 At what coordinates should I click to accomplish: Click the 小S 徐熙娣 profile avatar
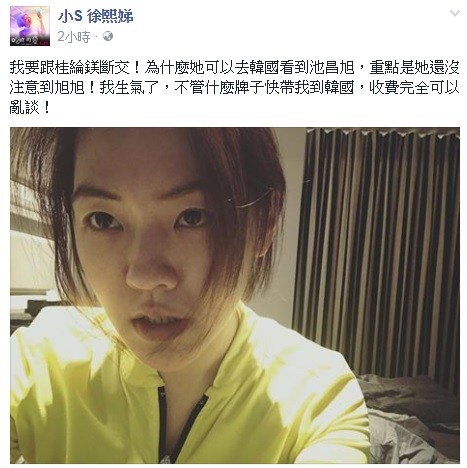pos(30,26)
